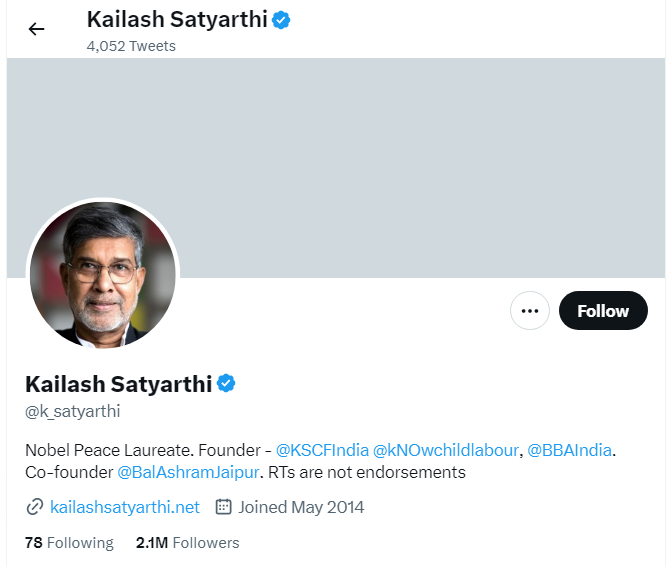670x567 pixels.
Task: Click the link chain icon before the website
Action: tap(35, 507)
